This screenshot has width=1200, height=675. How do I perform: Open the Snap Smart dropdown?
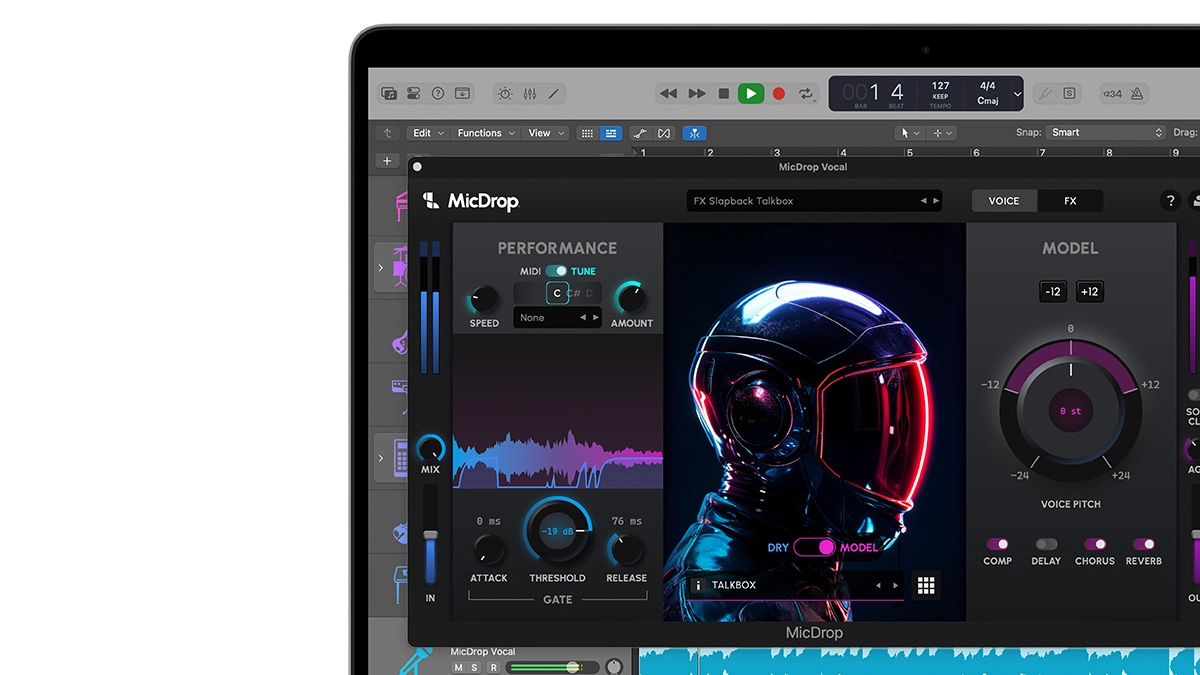(1106, 133)
